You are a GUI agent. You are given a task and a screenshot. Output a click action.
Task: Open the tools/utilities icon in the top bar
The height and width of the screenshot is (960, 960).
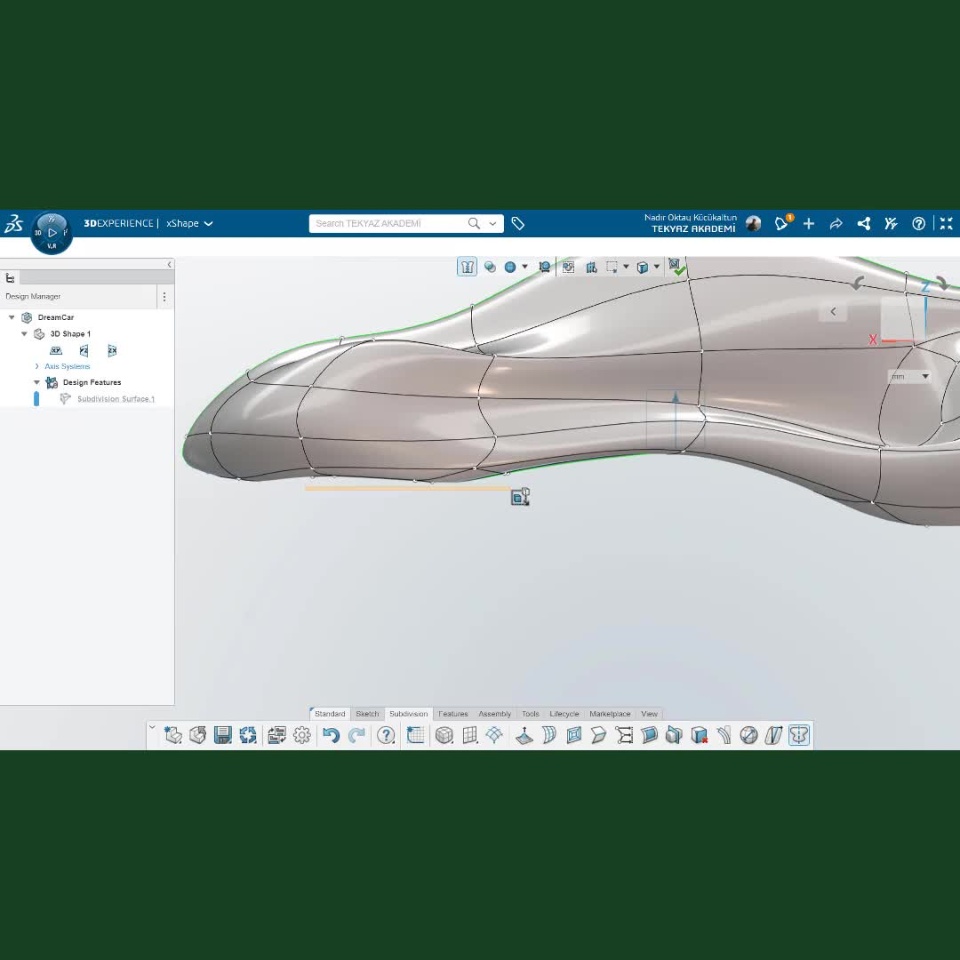click(x=891, y=224)
